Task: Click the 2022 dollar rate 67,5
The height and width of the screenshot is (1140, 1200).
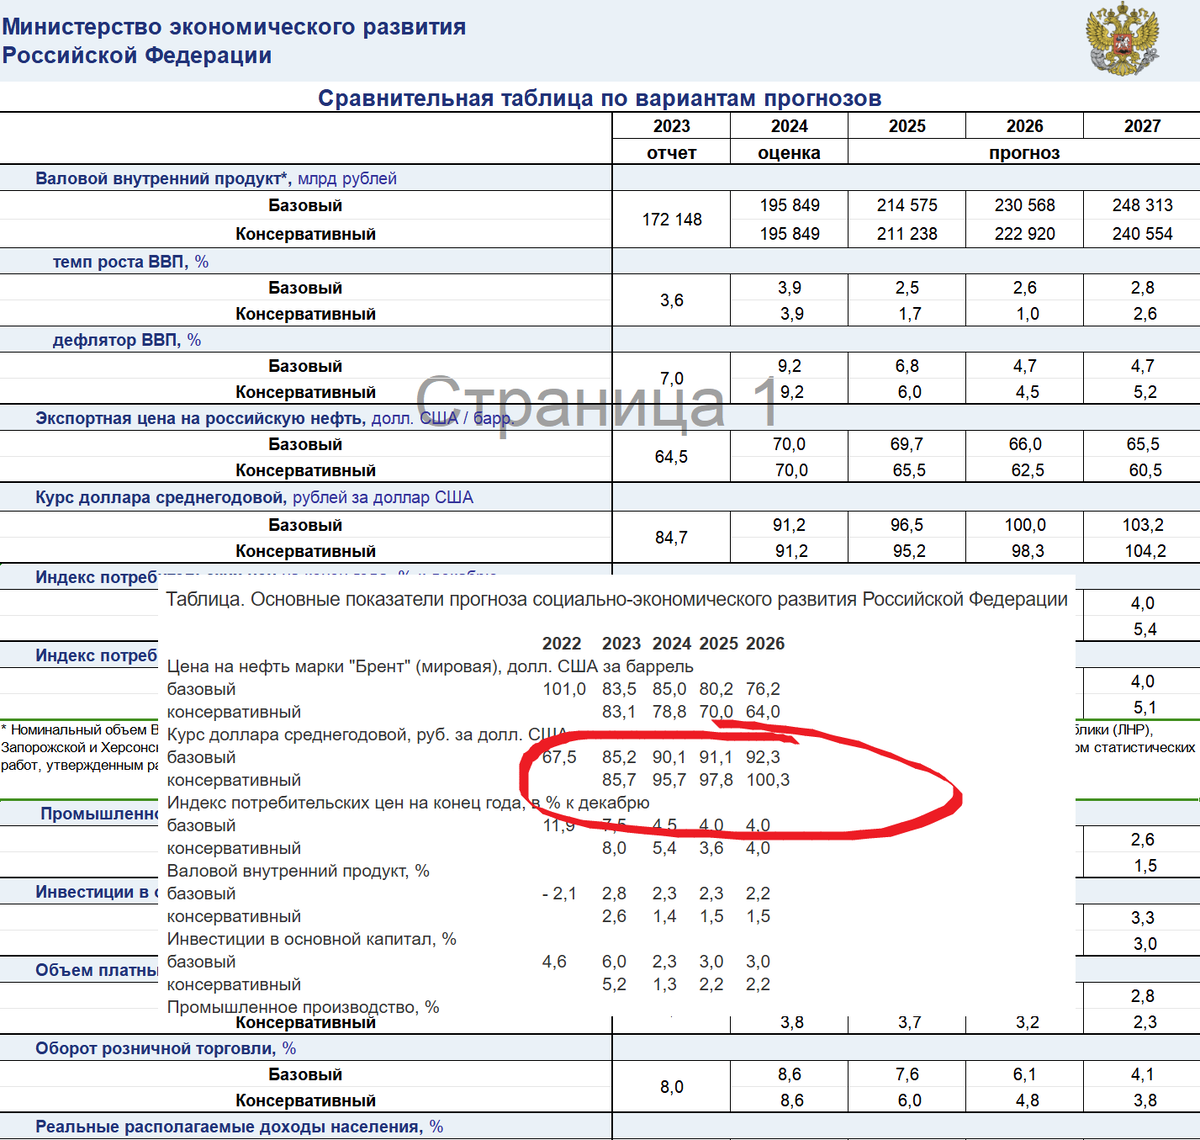Action: (560, 757)
